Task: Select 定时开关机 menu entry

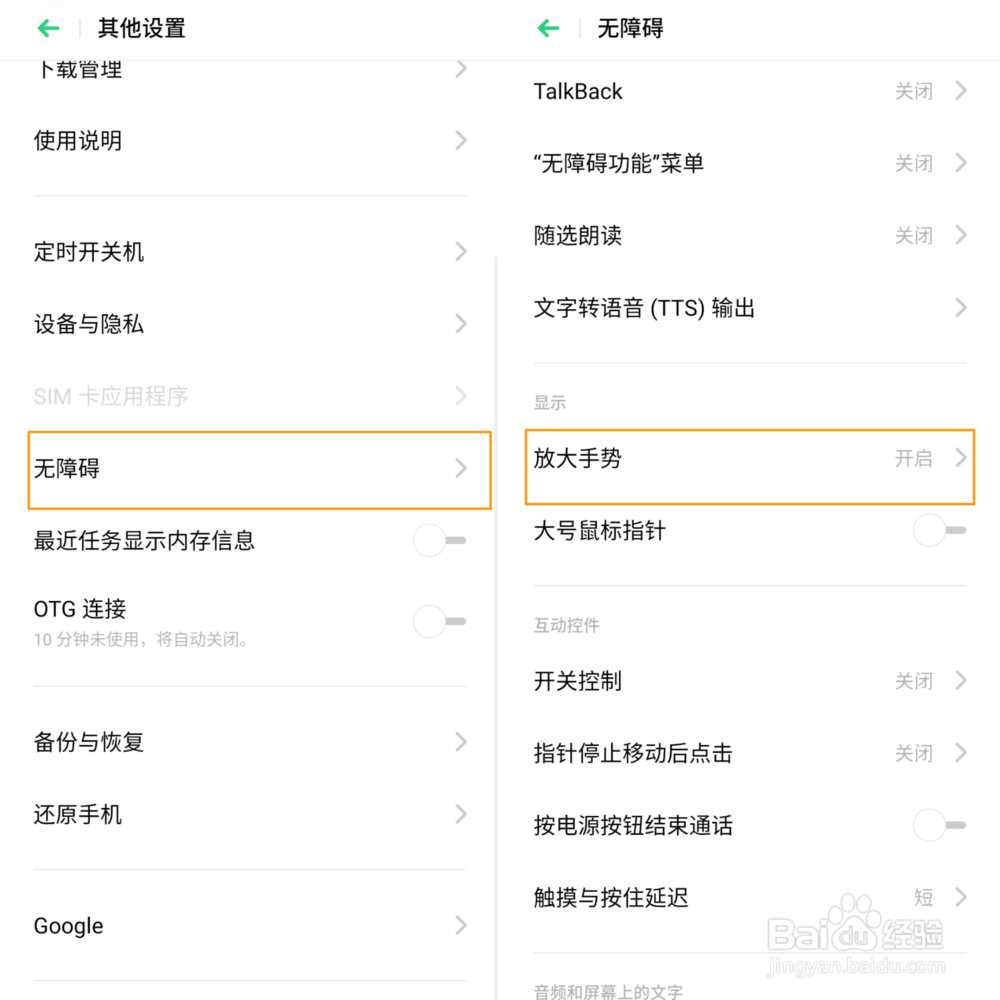Action: pyautogui.click(x=250, y=252)
